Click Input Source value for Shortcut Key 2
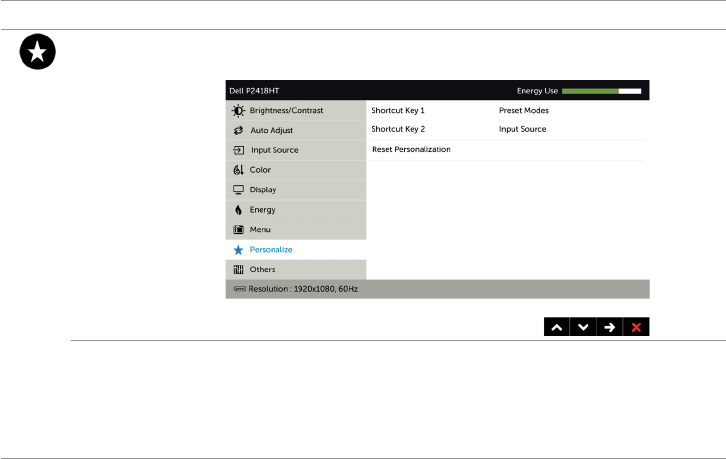 (x=522, y=129)
